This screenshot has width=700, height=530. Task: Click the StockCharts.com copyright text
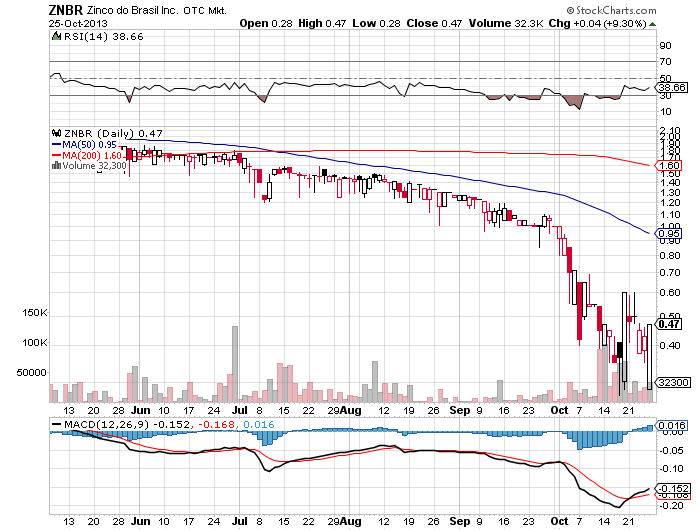coord(612,10)
